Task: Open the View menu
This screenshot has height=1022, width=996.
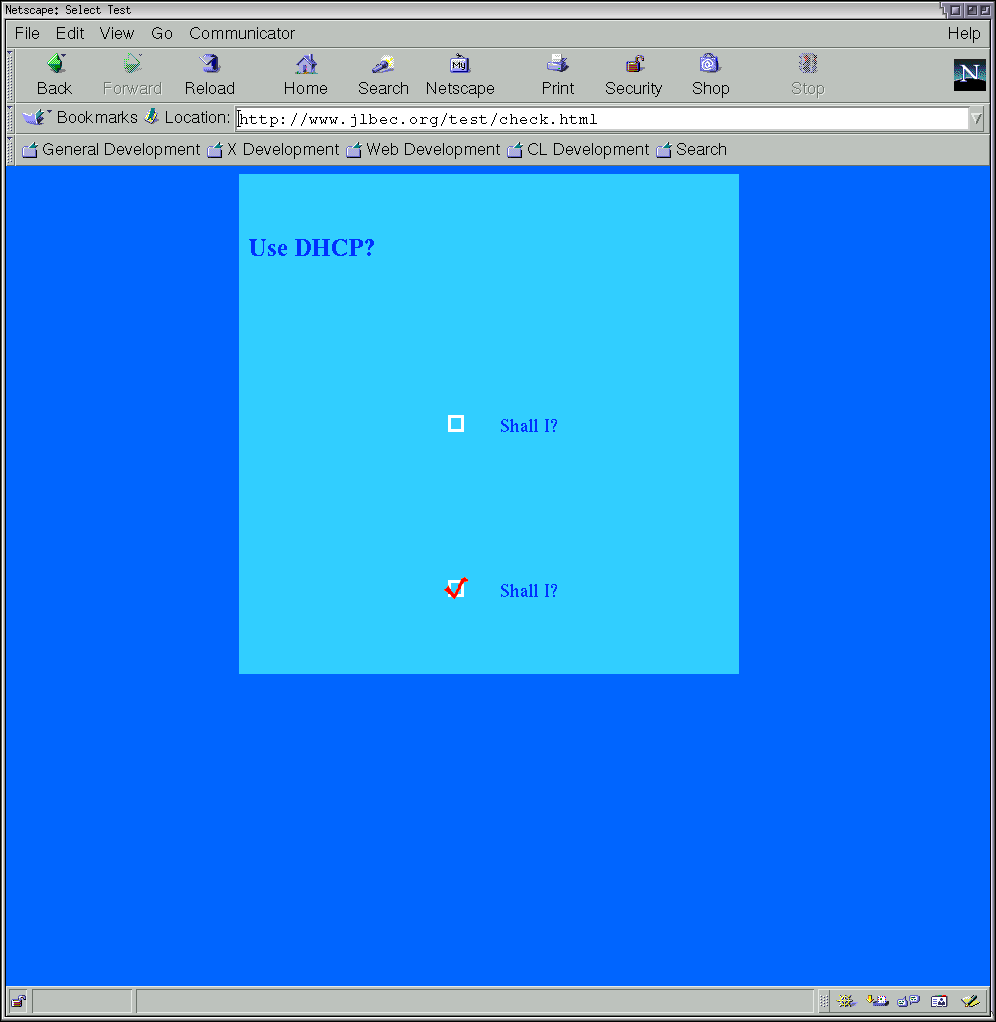Action: (117, 33)
